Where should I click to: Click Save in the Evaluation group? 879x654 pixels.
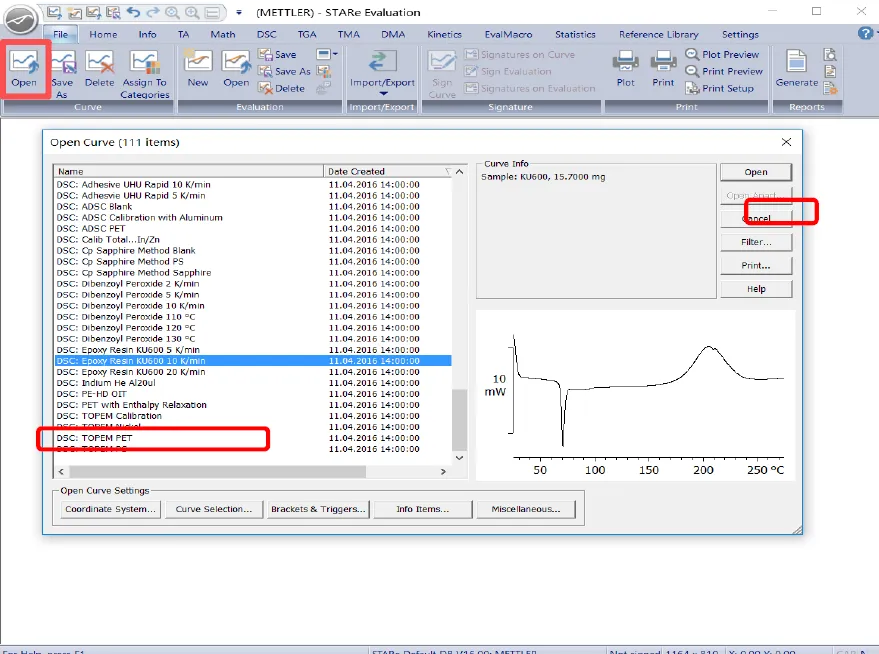click(x=277, y=54)
